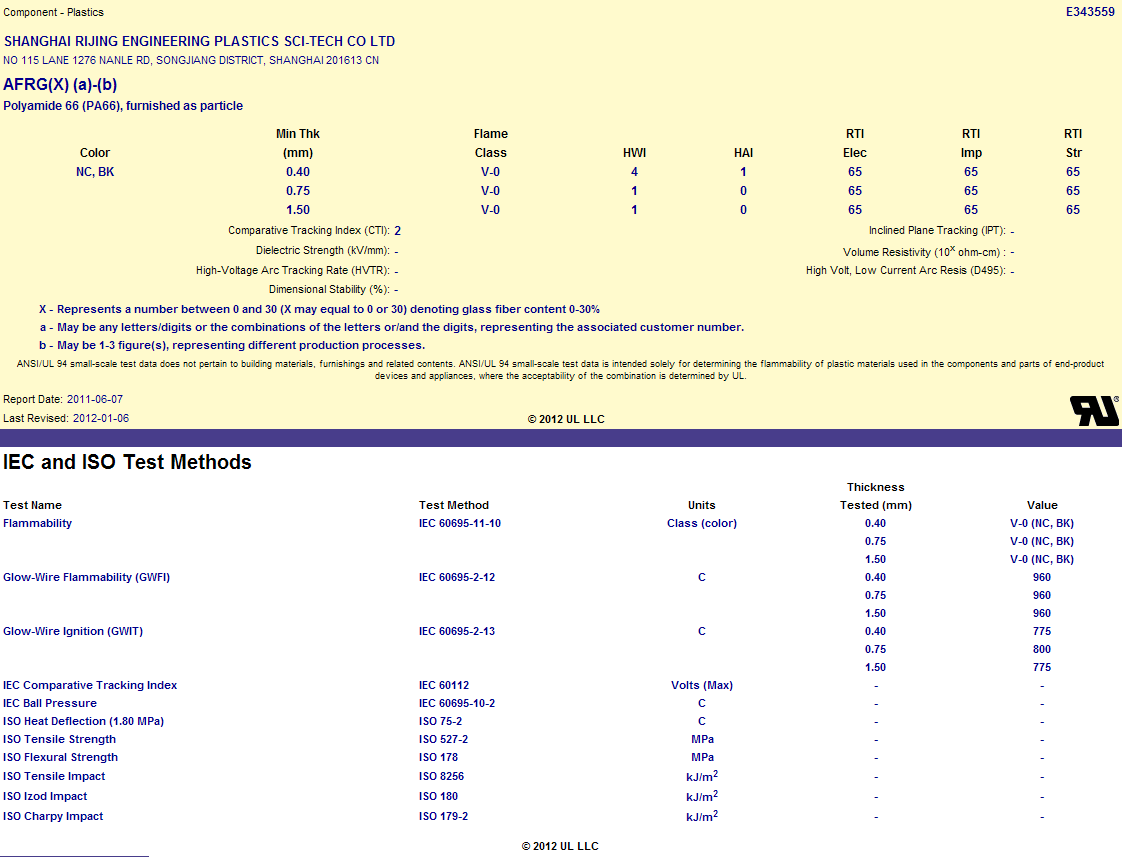Open the ISO Charpy Impact link
The height and width of the screenshot is (857, 1122).
click(53, 816)
